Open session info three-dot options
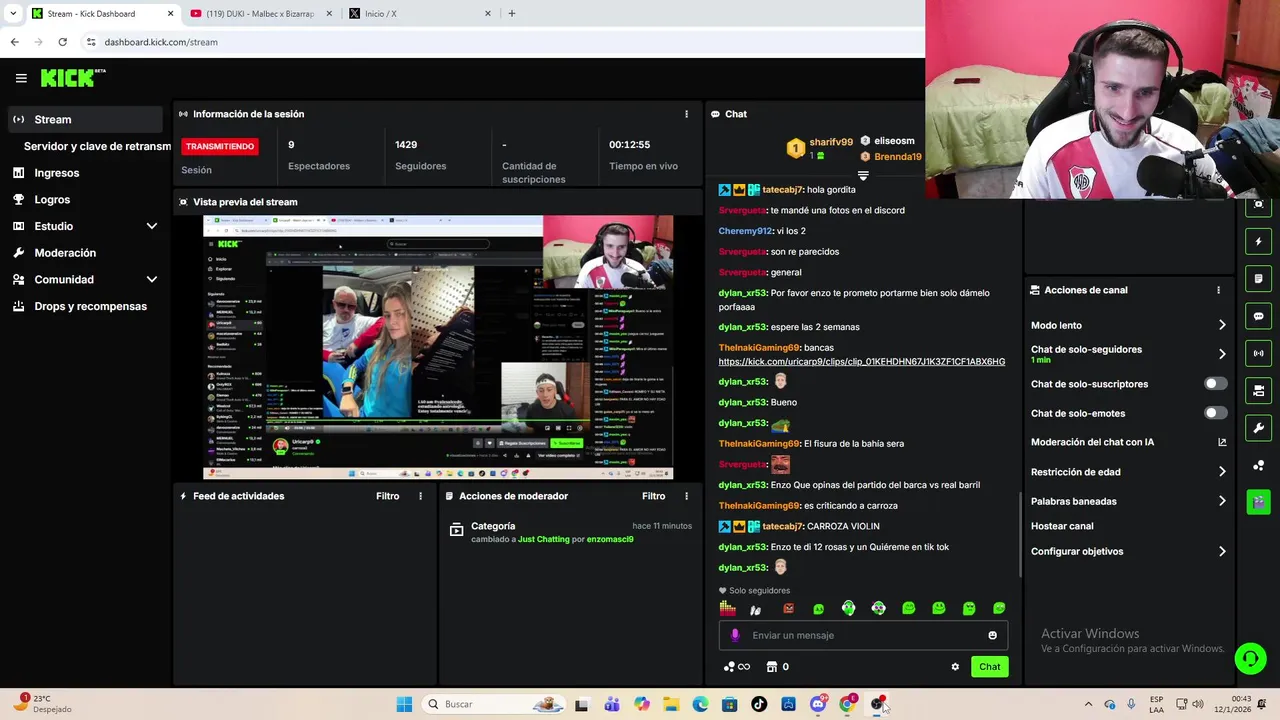Image resolution: width=1280 pixels, height=720 pixels. click(686, 114)
